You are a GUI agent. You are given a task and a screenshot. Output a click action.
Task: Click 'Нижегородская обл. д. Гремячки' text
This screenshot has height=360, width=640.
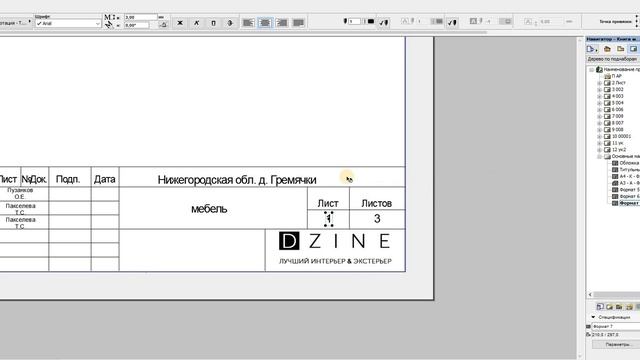point(237,180)
